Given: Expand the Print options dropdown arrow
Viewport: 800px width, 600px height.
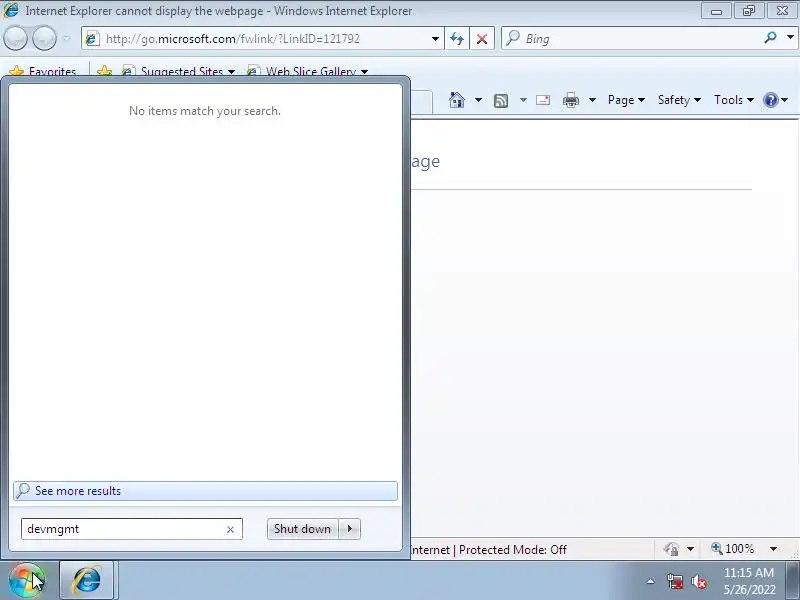Looking at the screenshot, I should click(x=592, y=100).
